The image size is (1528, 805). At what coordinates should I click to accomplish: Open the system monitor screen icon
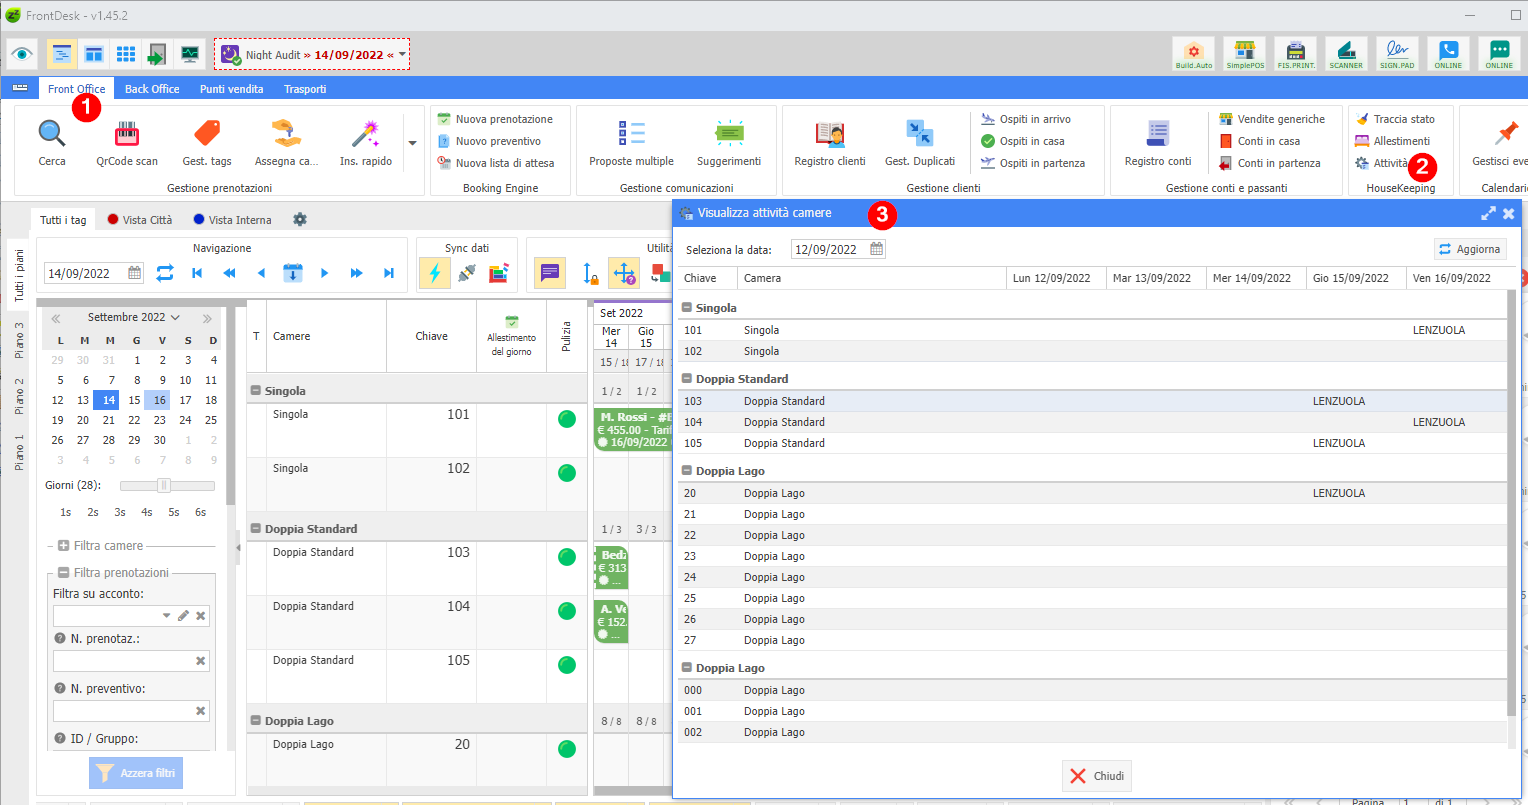190,54
